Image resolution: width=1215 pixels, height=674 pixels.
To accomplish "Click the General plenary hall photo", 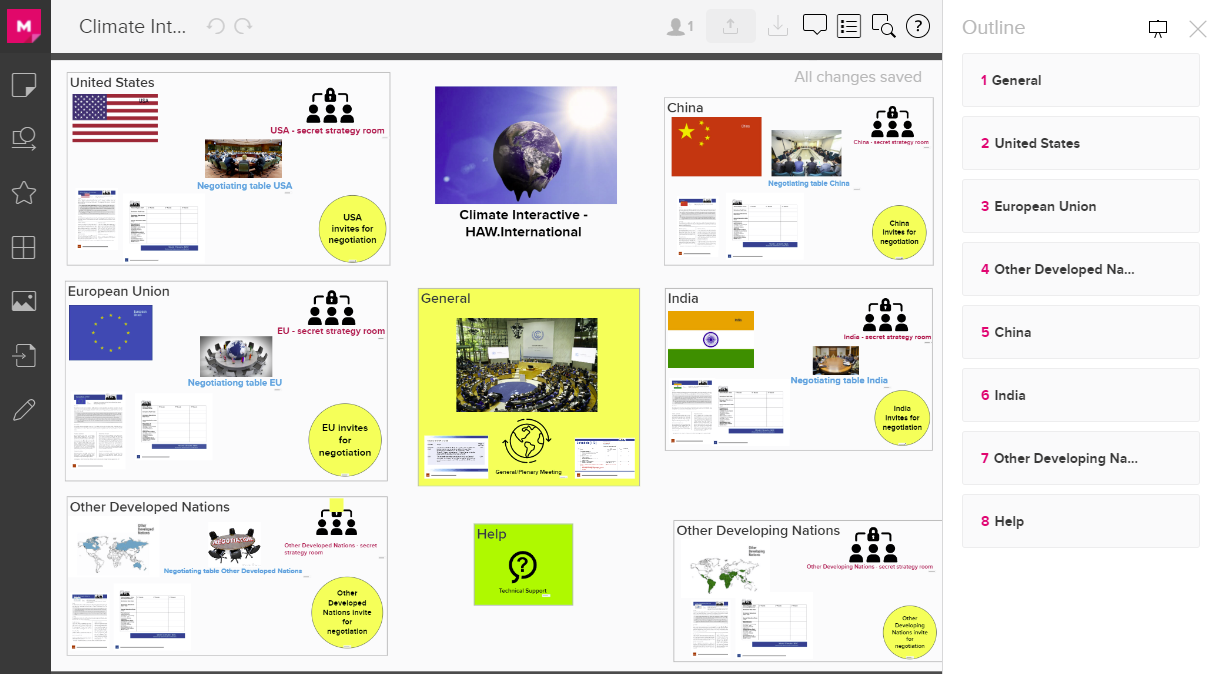I will pyautogui.click(x=527, y=365).
